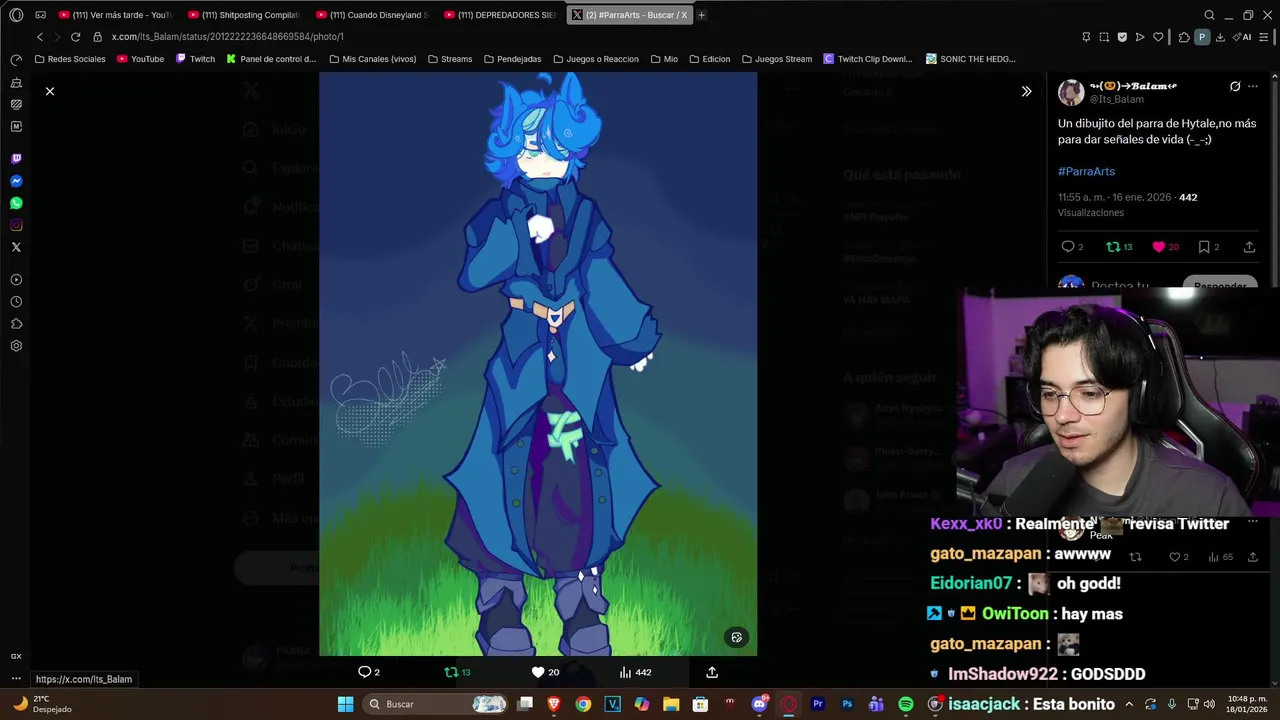This screenshot has height=720, width=1280.
Task: Click the share icon below the photo
Action: click(x=712, y=672)
